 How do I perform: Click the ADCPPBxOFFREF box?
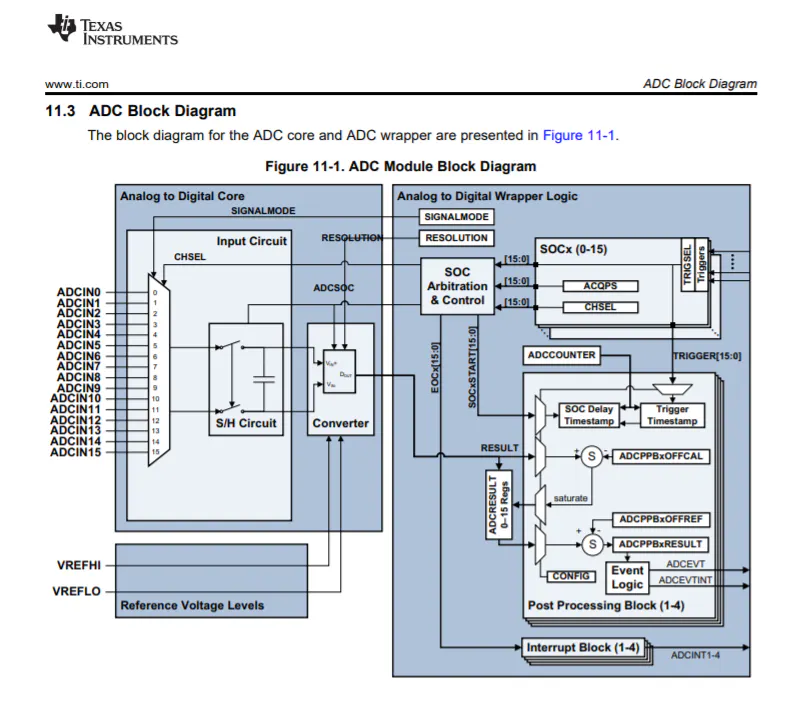pyautogui.click(x=661, y=519)
